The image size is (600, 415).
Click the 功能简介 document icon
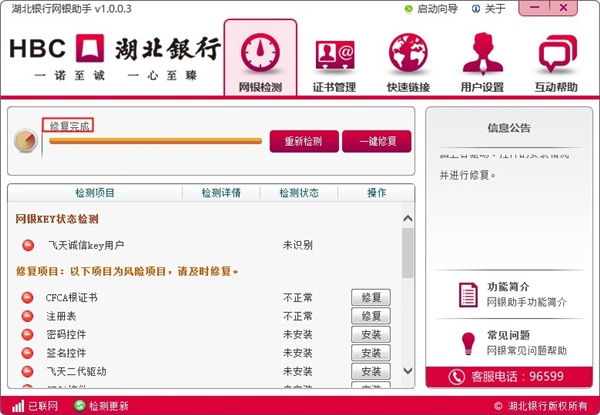[468, 295]
